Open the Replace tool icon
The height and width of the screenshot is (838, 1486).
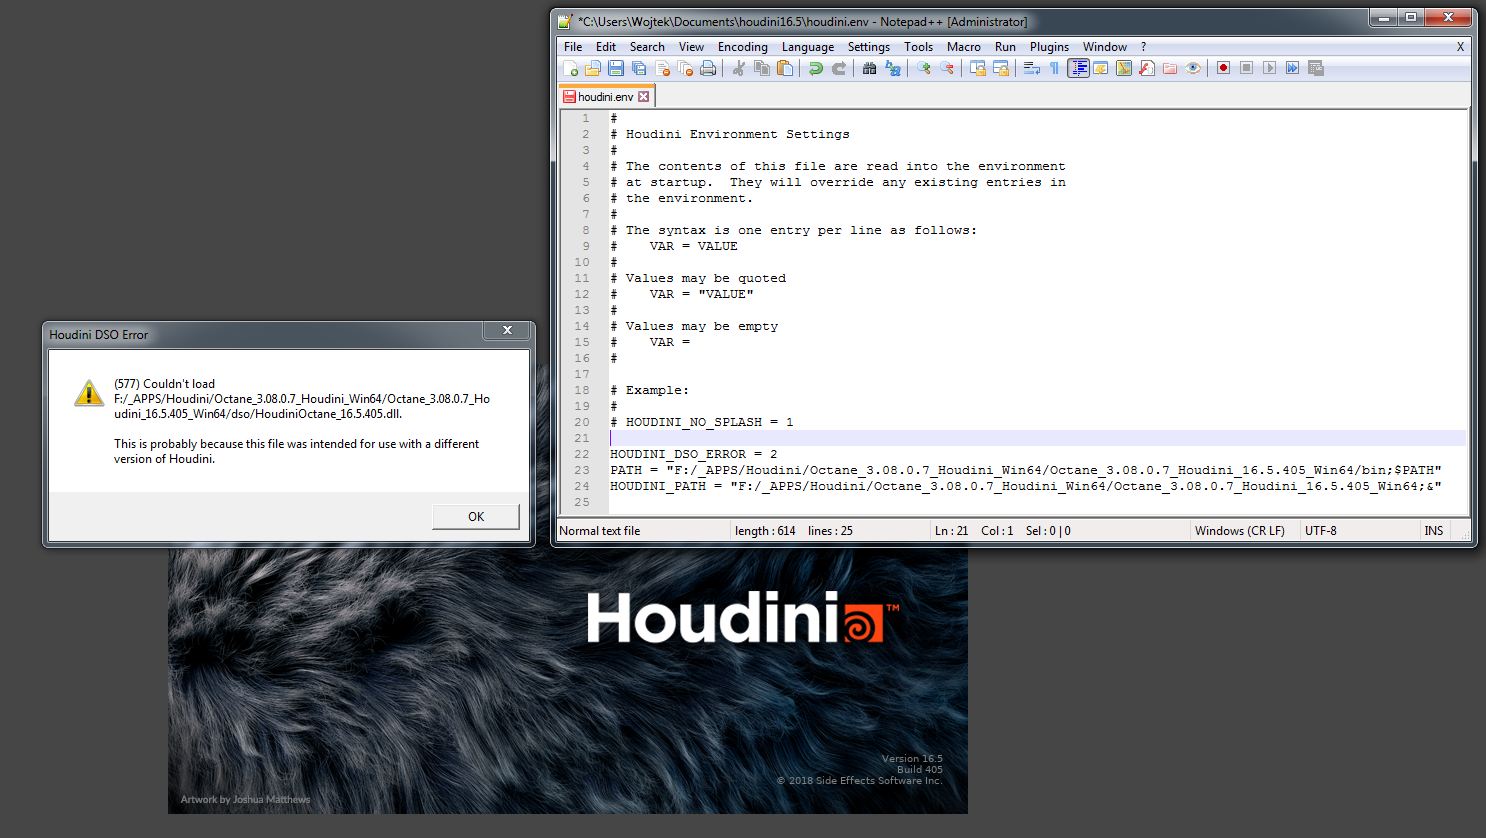[x=893, y=68]
